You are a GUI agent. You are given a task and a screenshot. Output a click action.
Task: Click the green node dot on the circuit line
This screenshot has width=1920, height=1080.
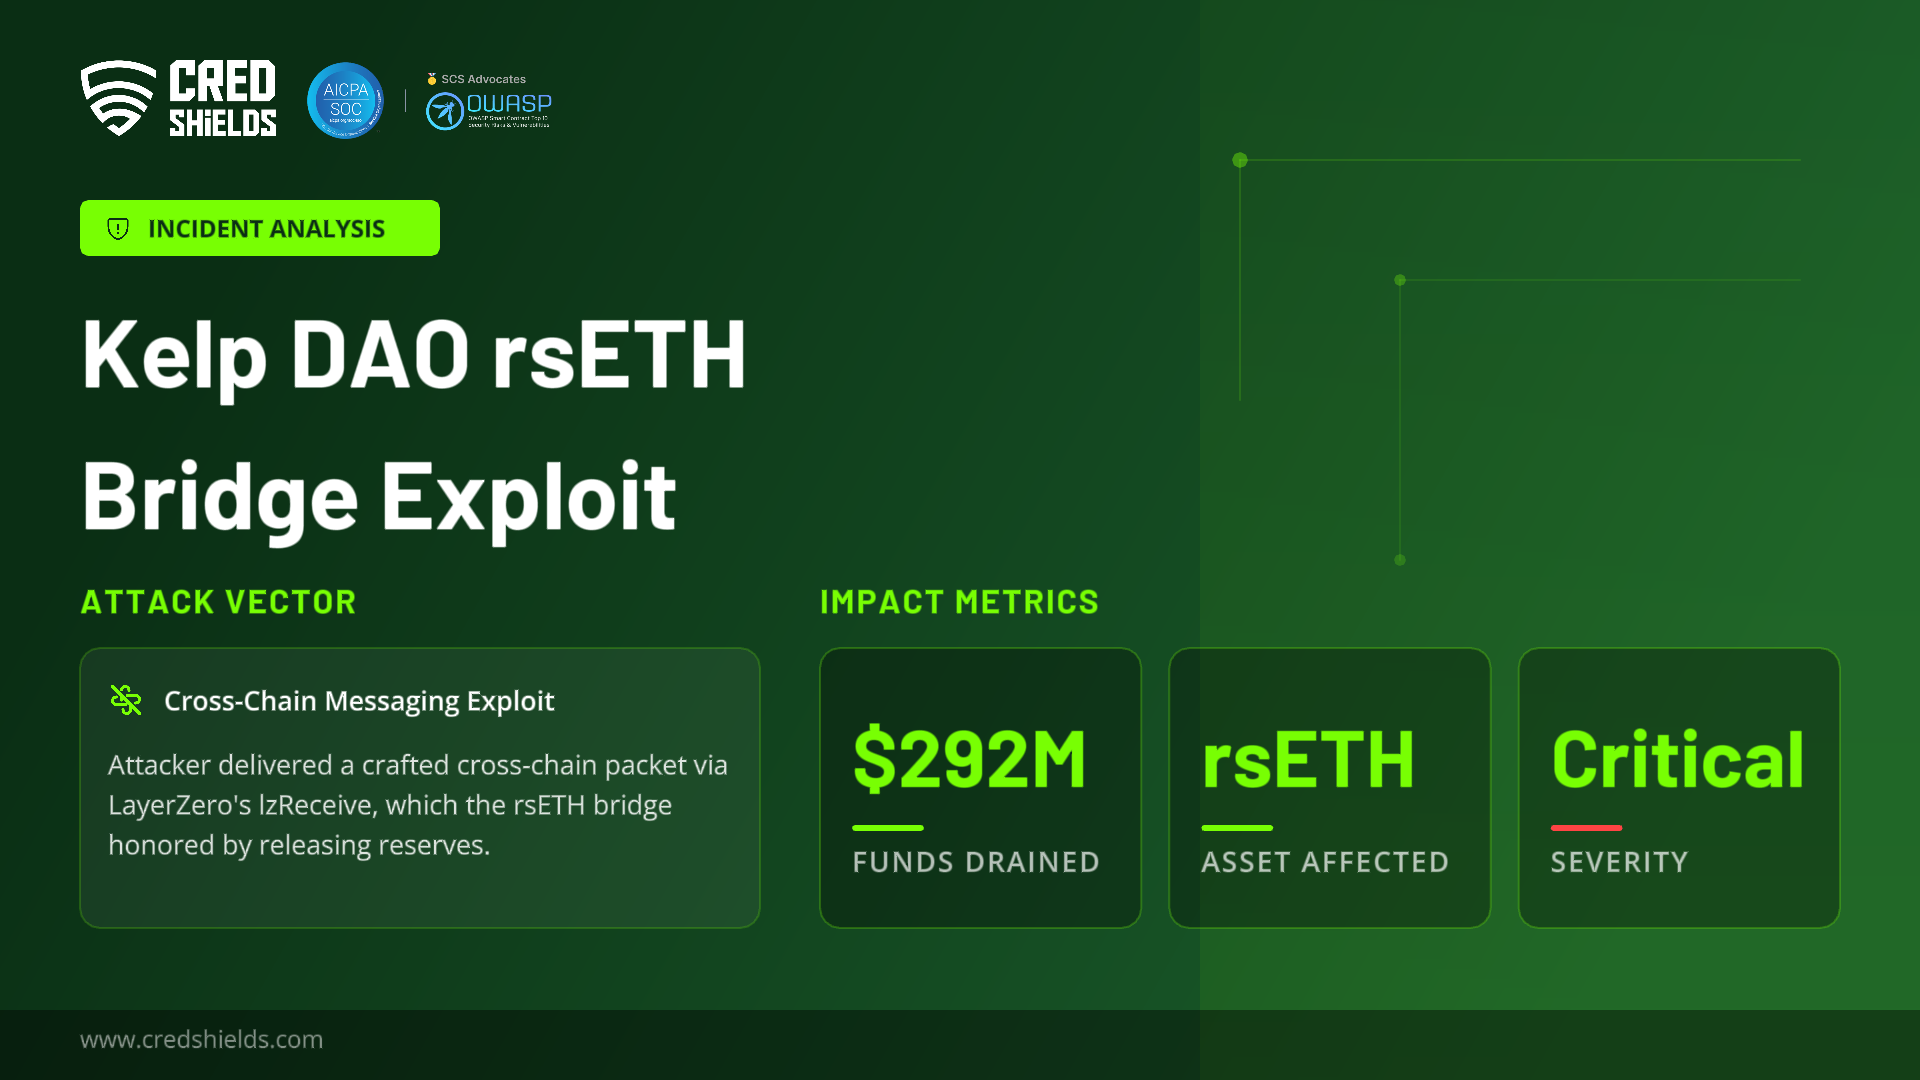click(1240, 160)
